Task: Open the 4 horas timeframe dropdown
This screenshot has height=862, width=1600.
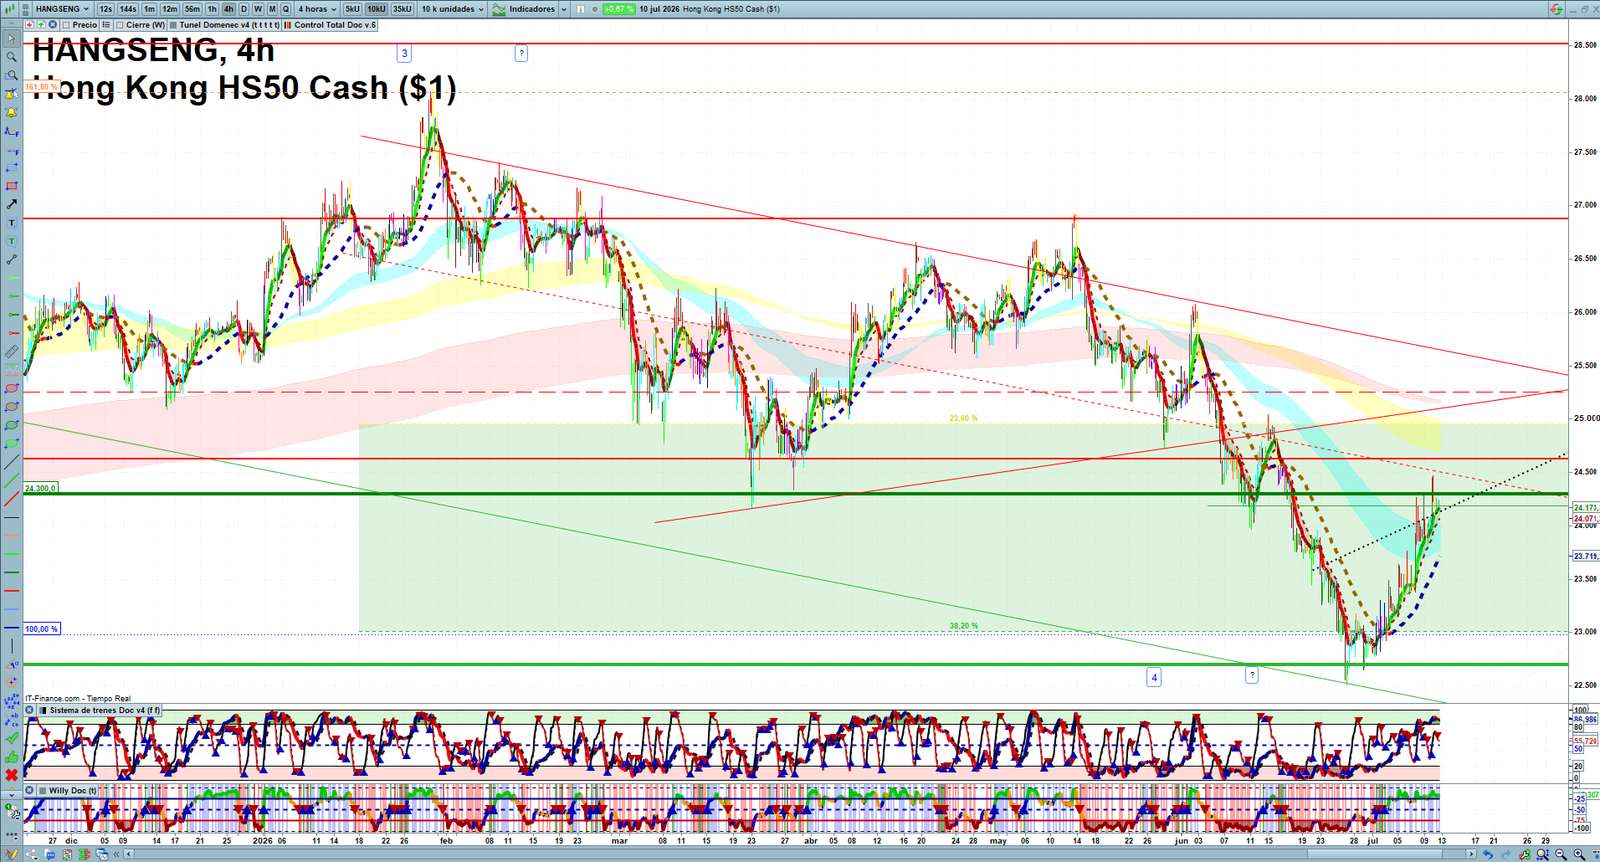Action: point(317,9)
